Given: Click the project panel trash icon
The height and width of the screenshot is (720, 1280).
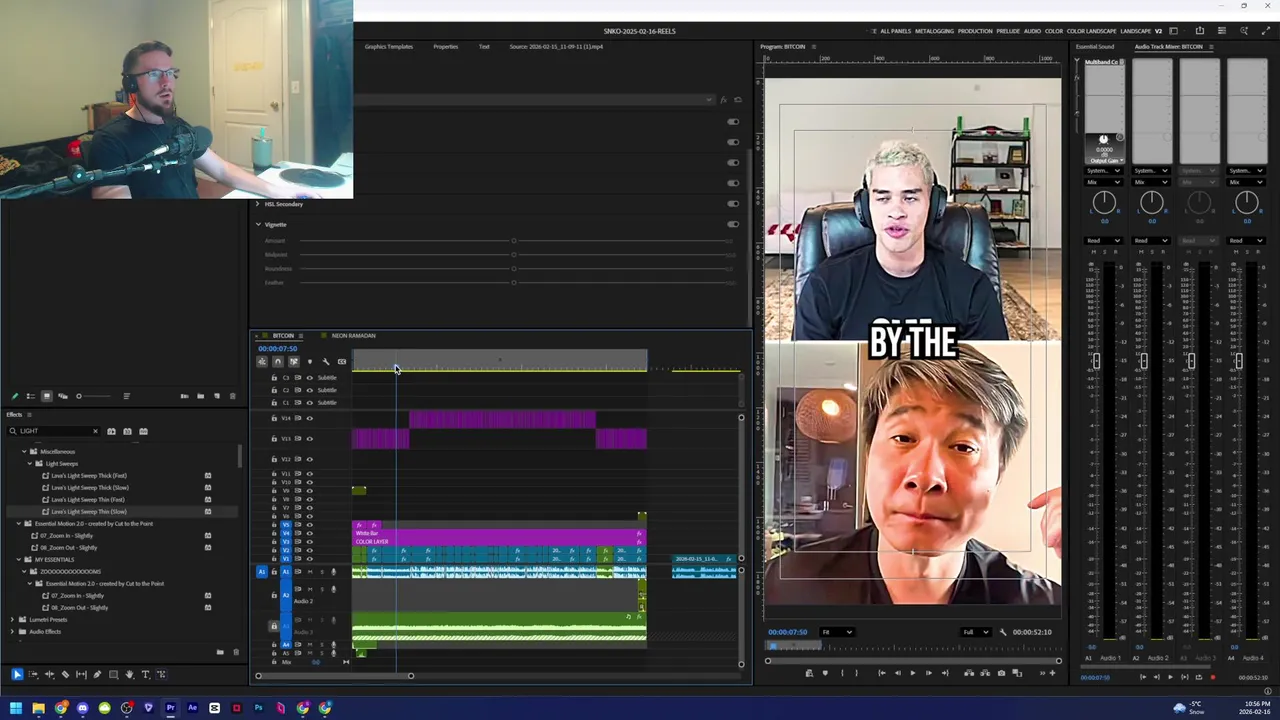Looking at the screenshot, I should (233, 396).
